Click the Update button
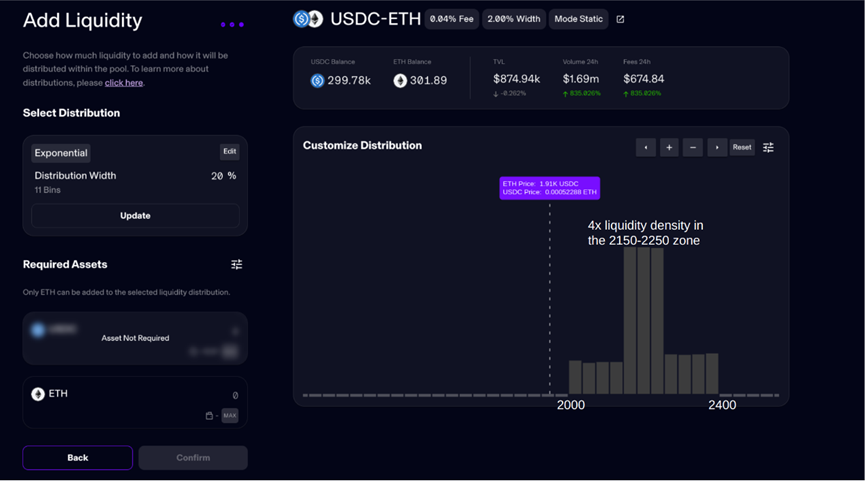Image resolution: width=865 pixels, height=481 pixels. [x=135, y=216]
